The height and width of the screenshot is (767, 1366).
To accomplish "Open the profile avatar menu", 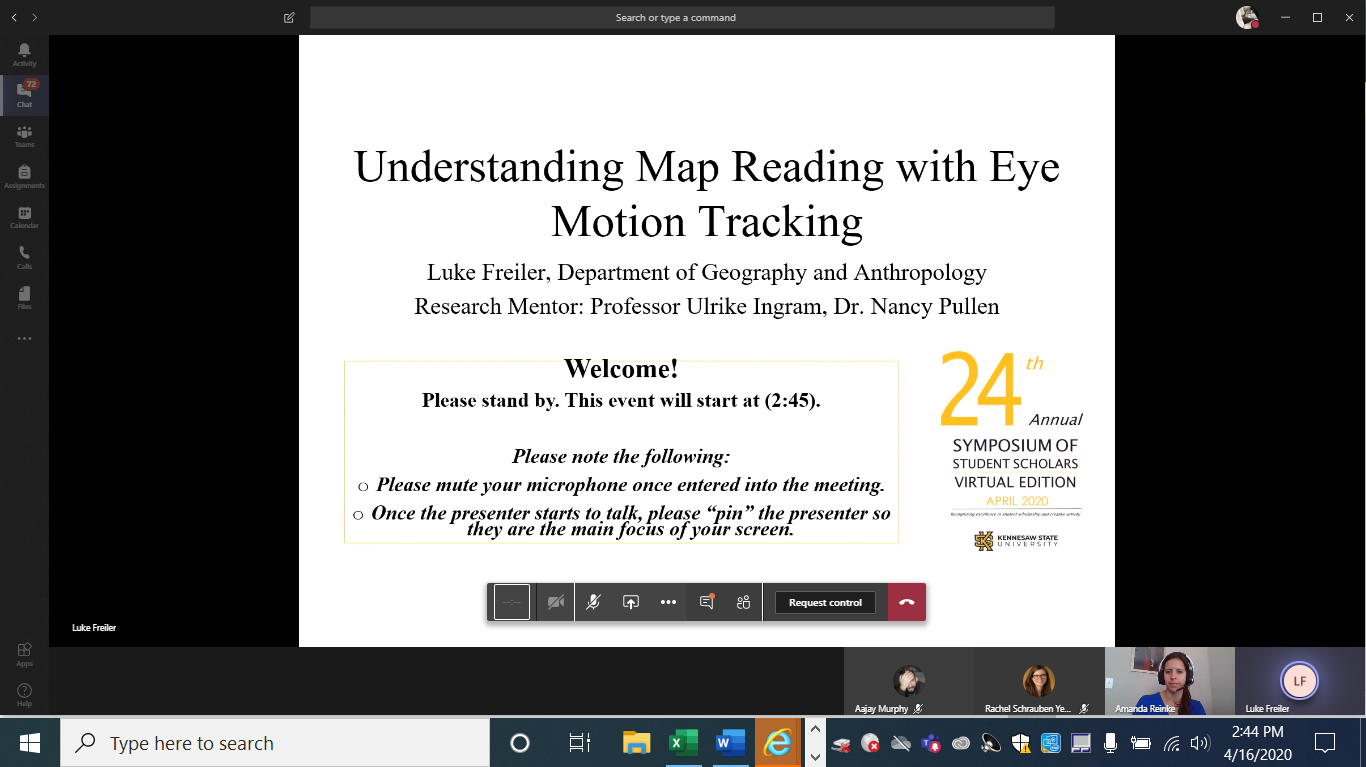I will coord(1246,17).
